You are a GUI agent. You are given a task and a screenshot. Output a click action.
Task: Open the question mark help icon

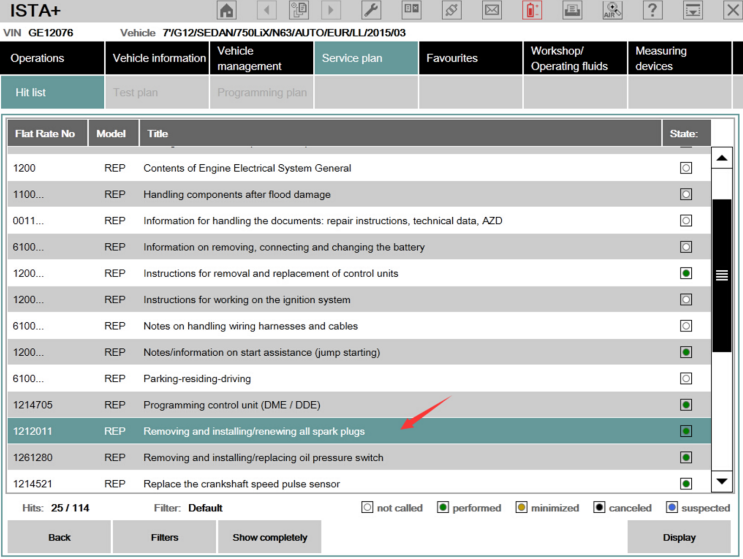(652, 11)
